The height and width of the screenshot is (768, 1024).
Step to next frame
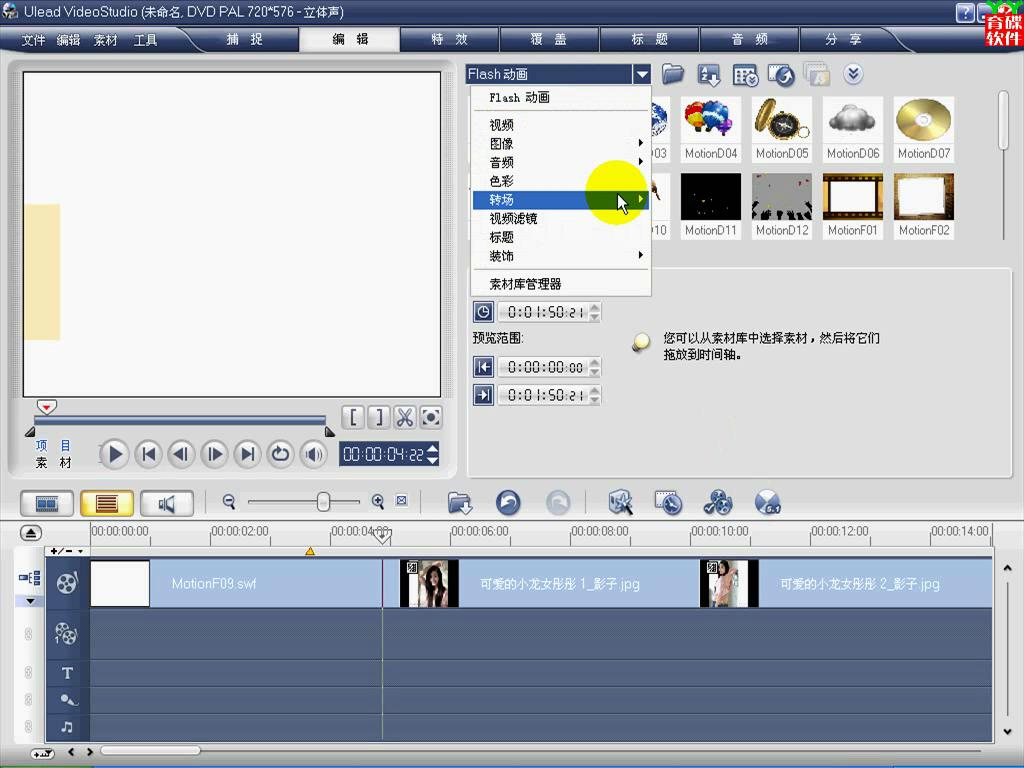coord(214,454)
